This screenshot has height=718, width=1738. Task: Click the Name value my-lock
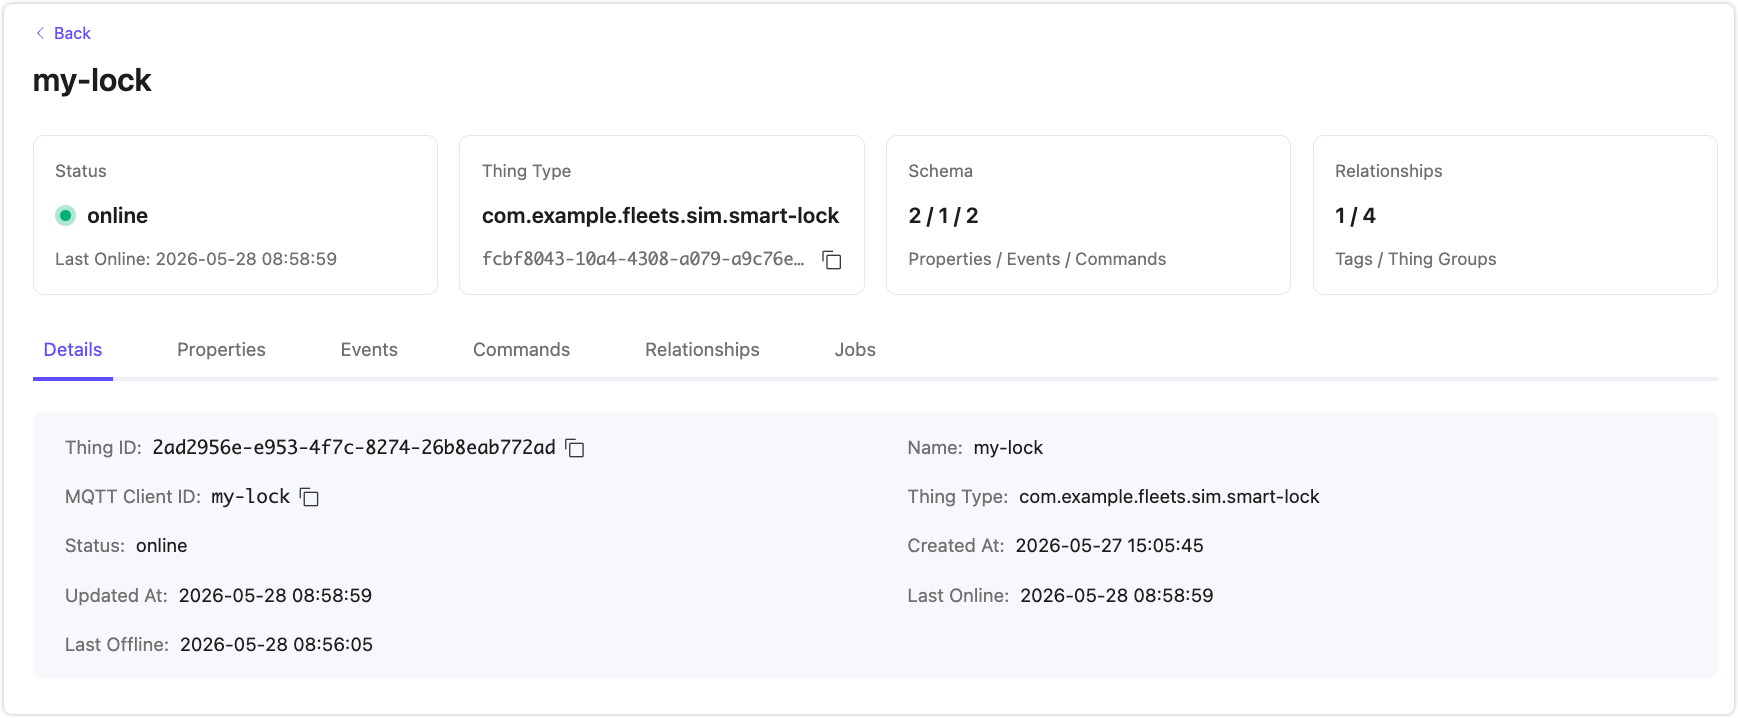pyautogui.click(x=1008, y=448)
